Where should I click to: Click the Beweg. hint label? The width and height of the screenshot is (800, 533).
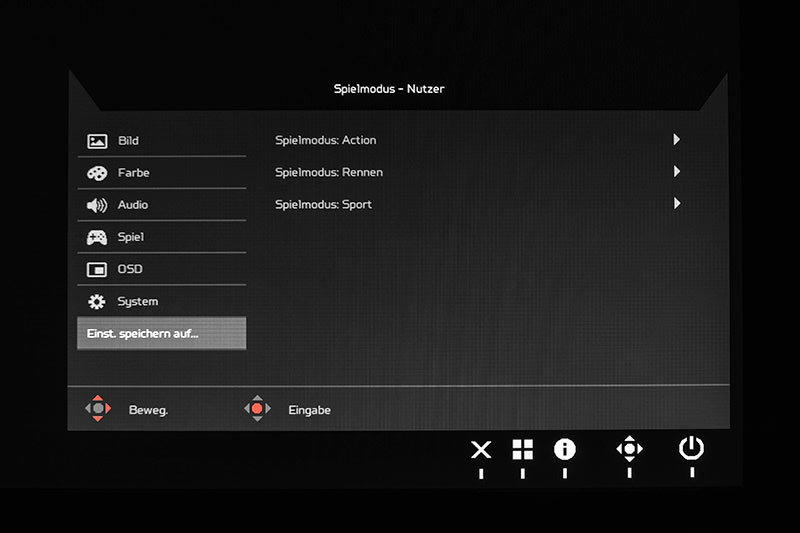pos(148,410)
